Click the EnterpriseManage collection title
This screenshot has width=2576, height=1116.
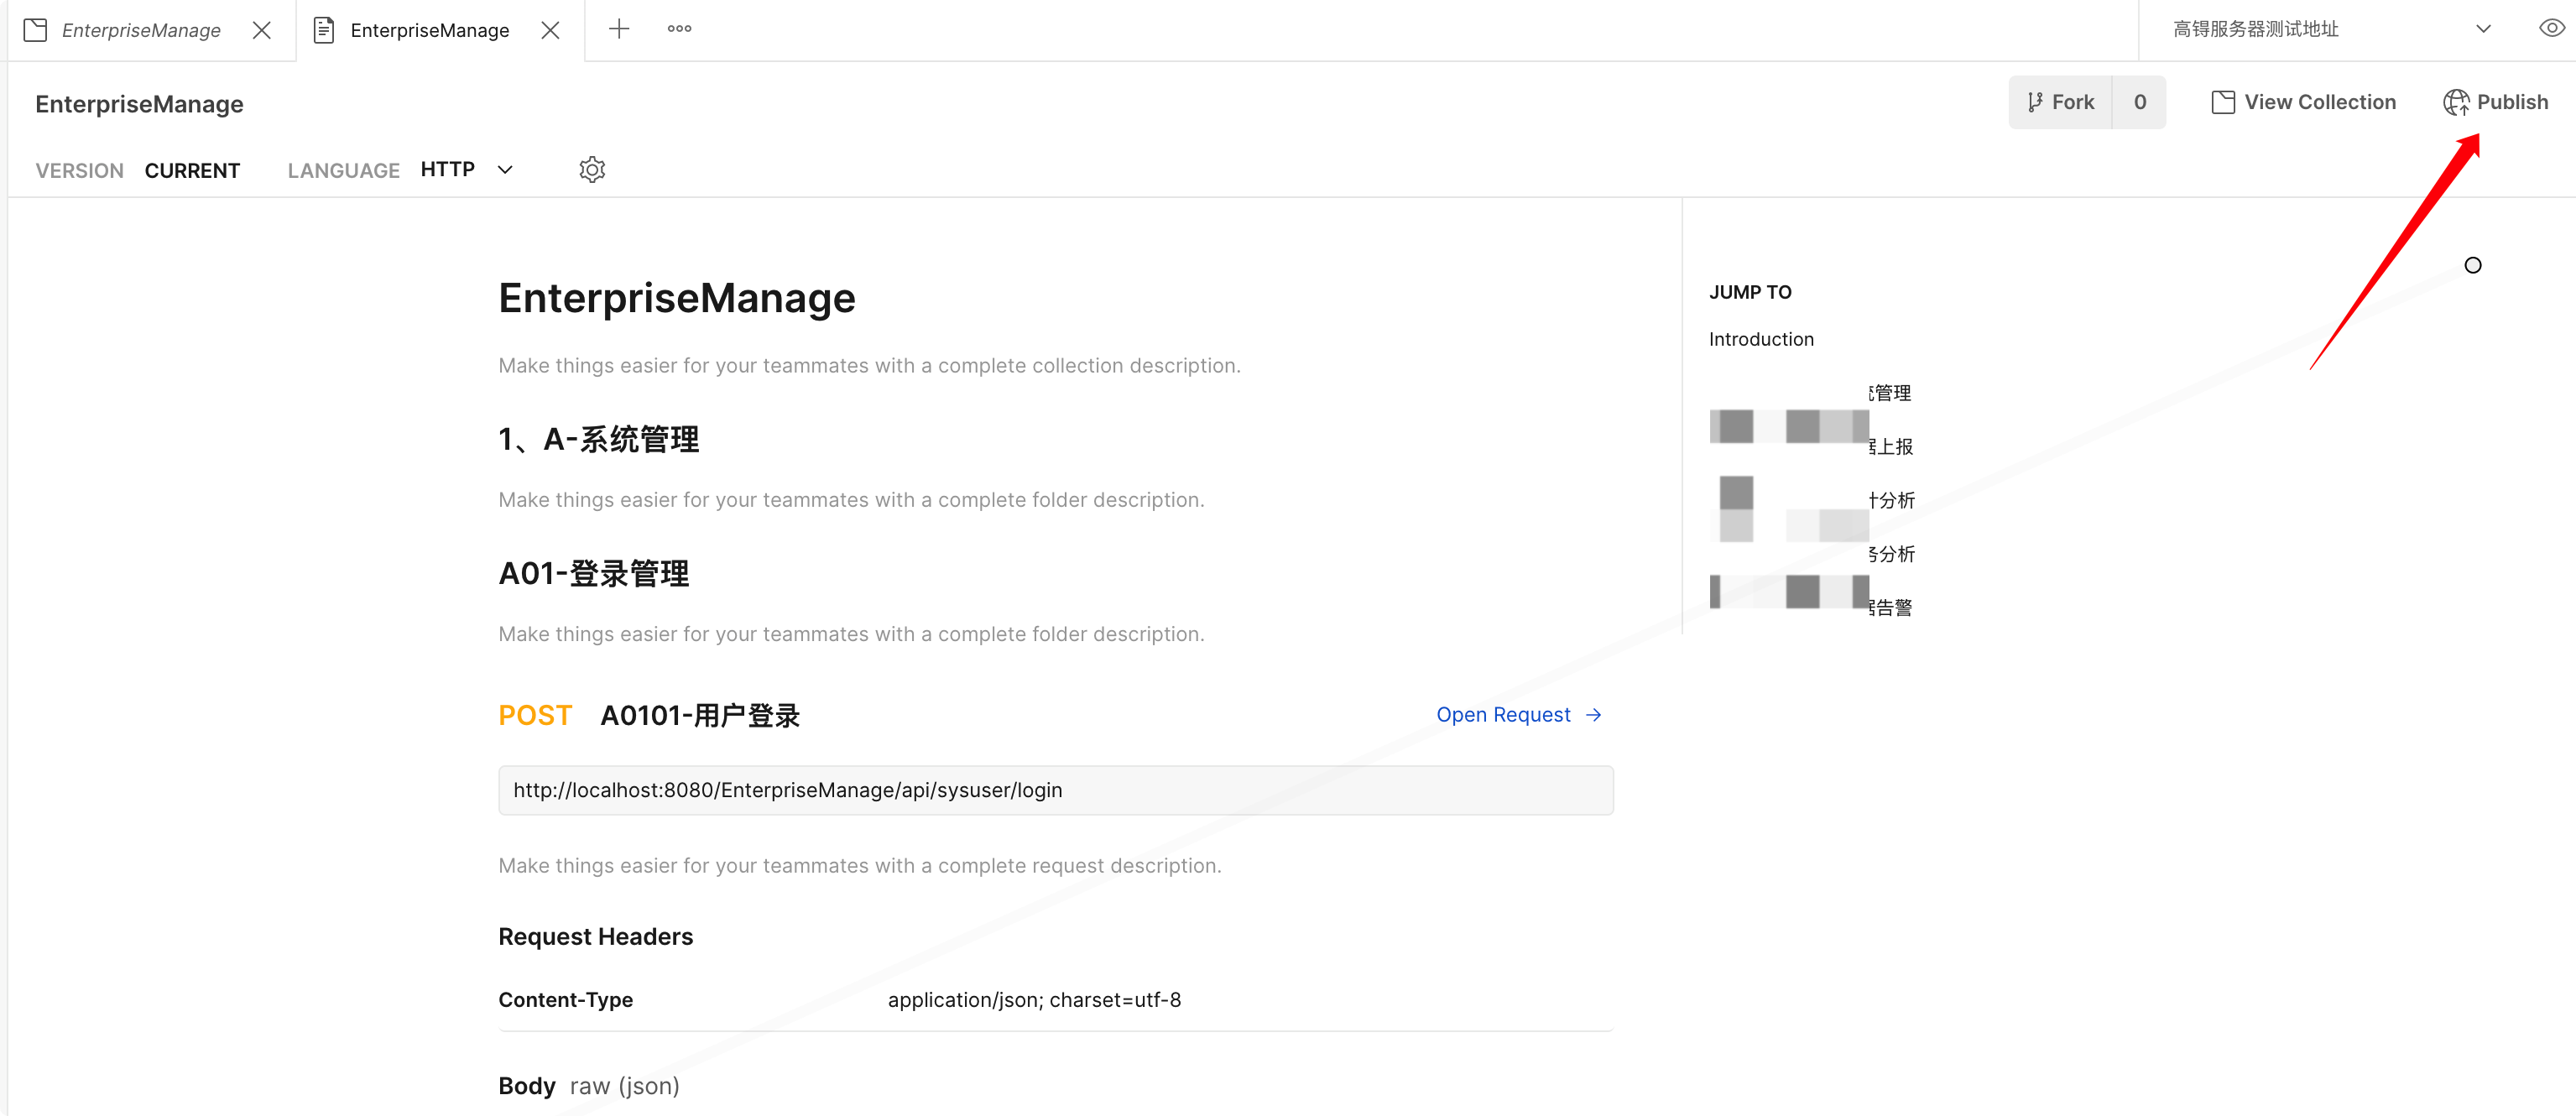139,103
